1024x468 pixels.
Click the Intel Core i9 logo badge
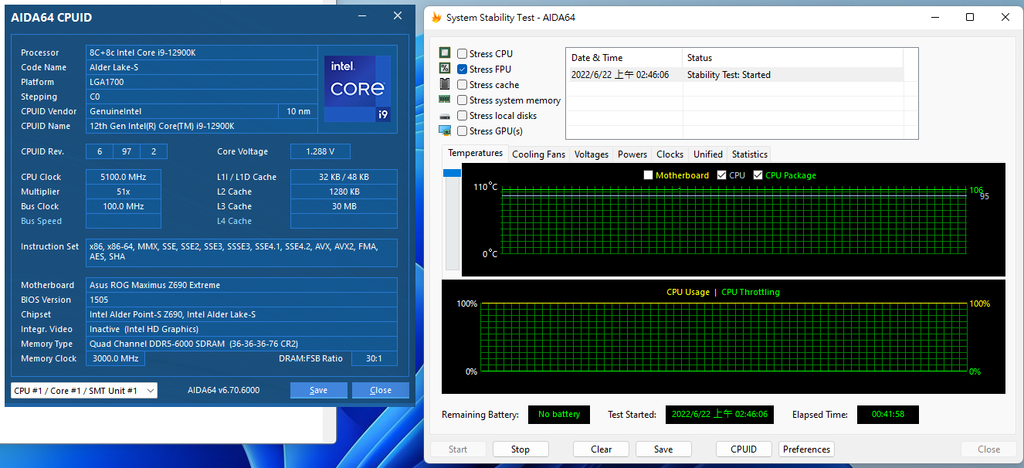click(357, 89)
